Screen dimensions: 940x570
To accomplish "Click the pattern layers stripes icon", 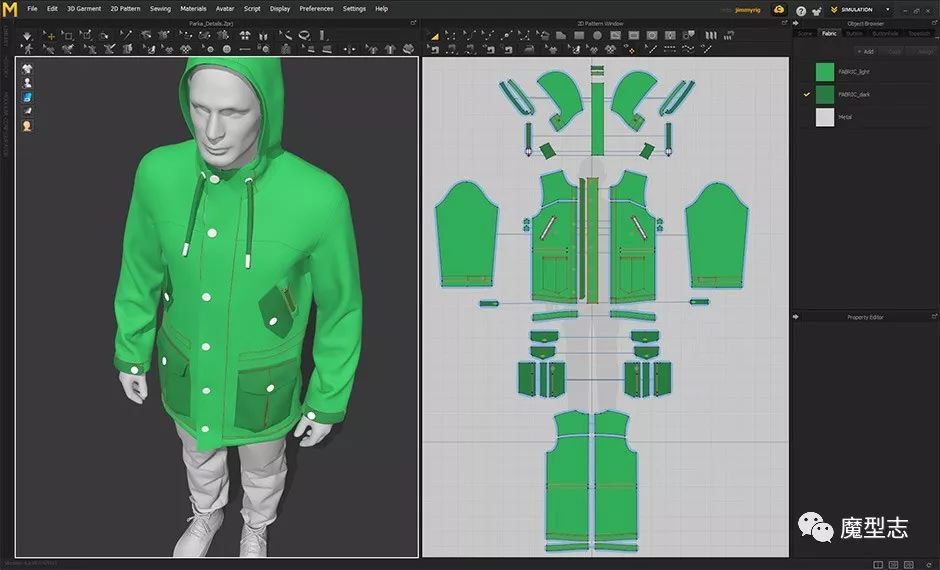I will pyautogui.click(x=711, y=36).
